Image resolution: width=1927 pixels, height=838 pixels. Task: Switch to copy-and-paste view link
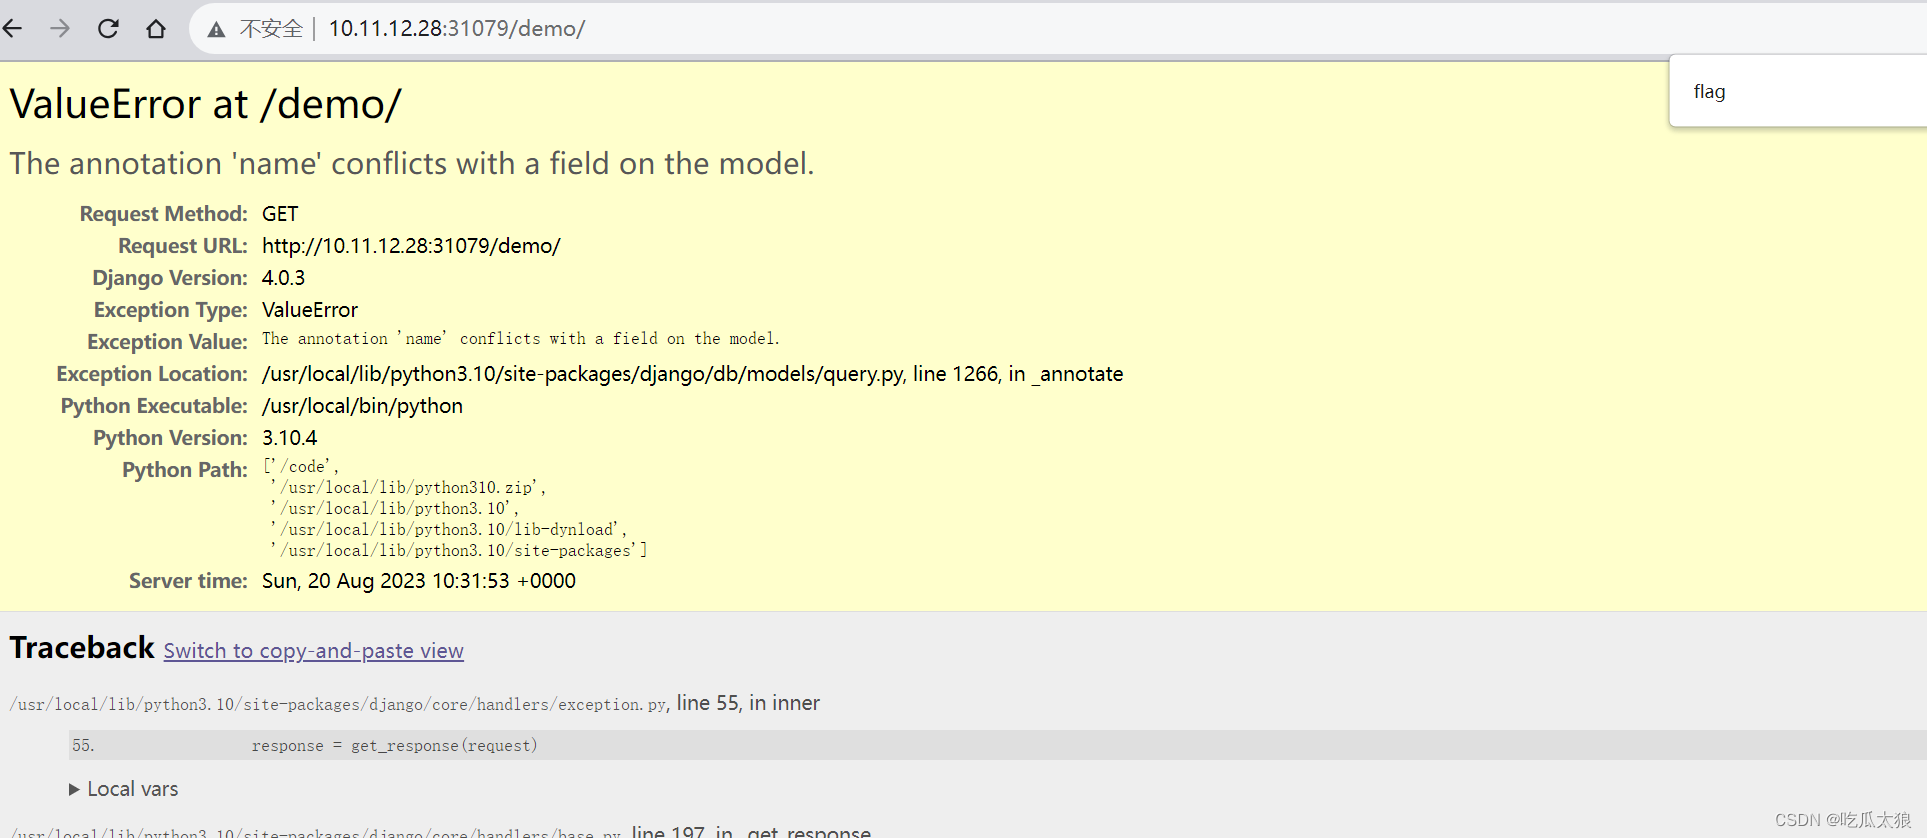[314, 651]
